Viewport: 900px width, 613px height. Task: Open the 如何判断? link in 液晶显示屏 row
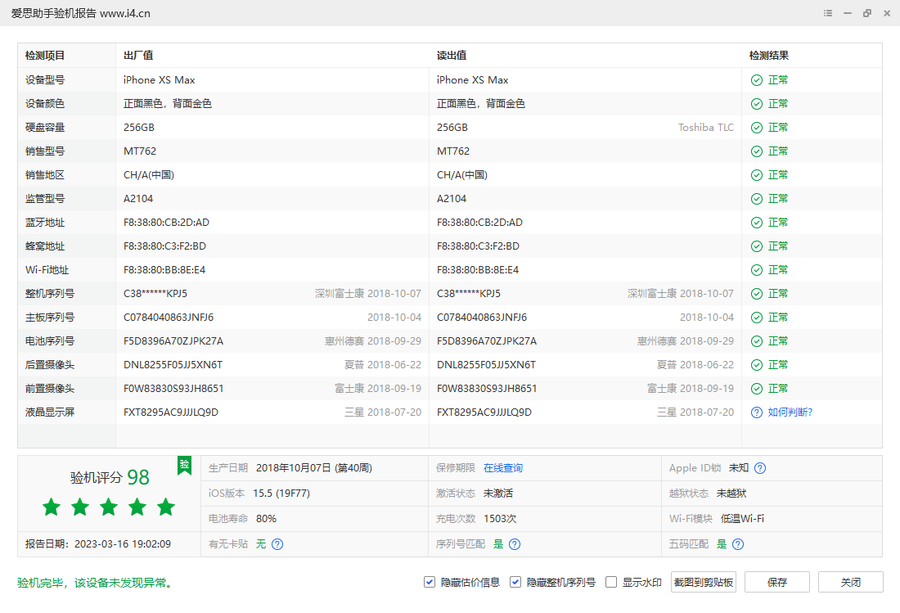(790, 412)
